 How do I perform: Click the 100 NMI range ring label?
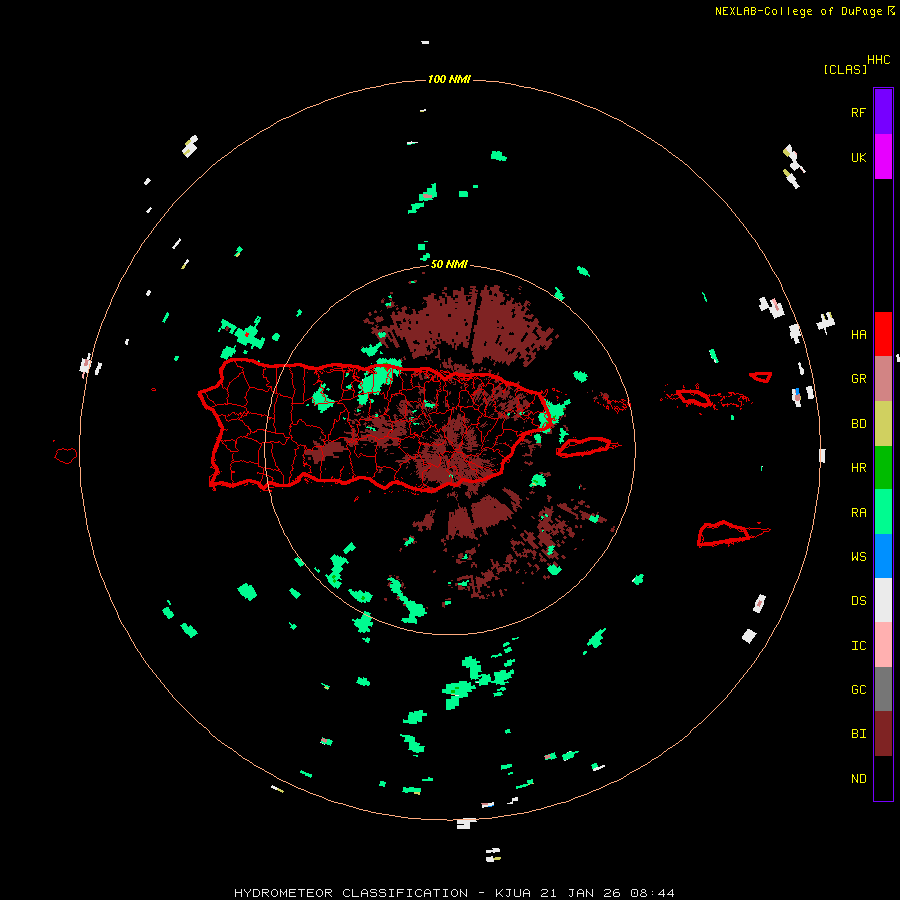(449, 79)
